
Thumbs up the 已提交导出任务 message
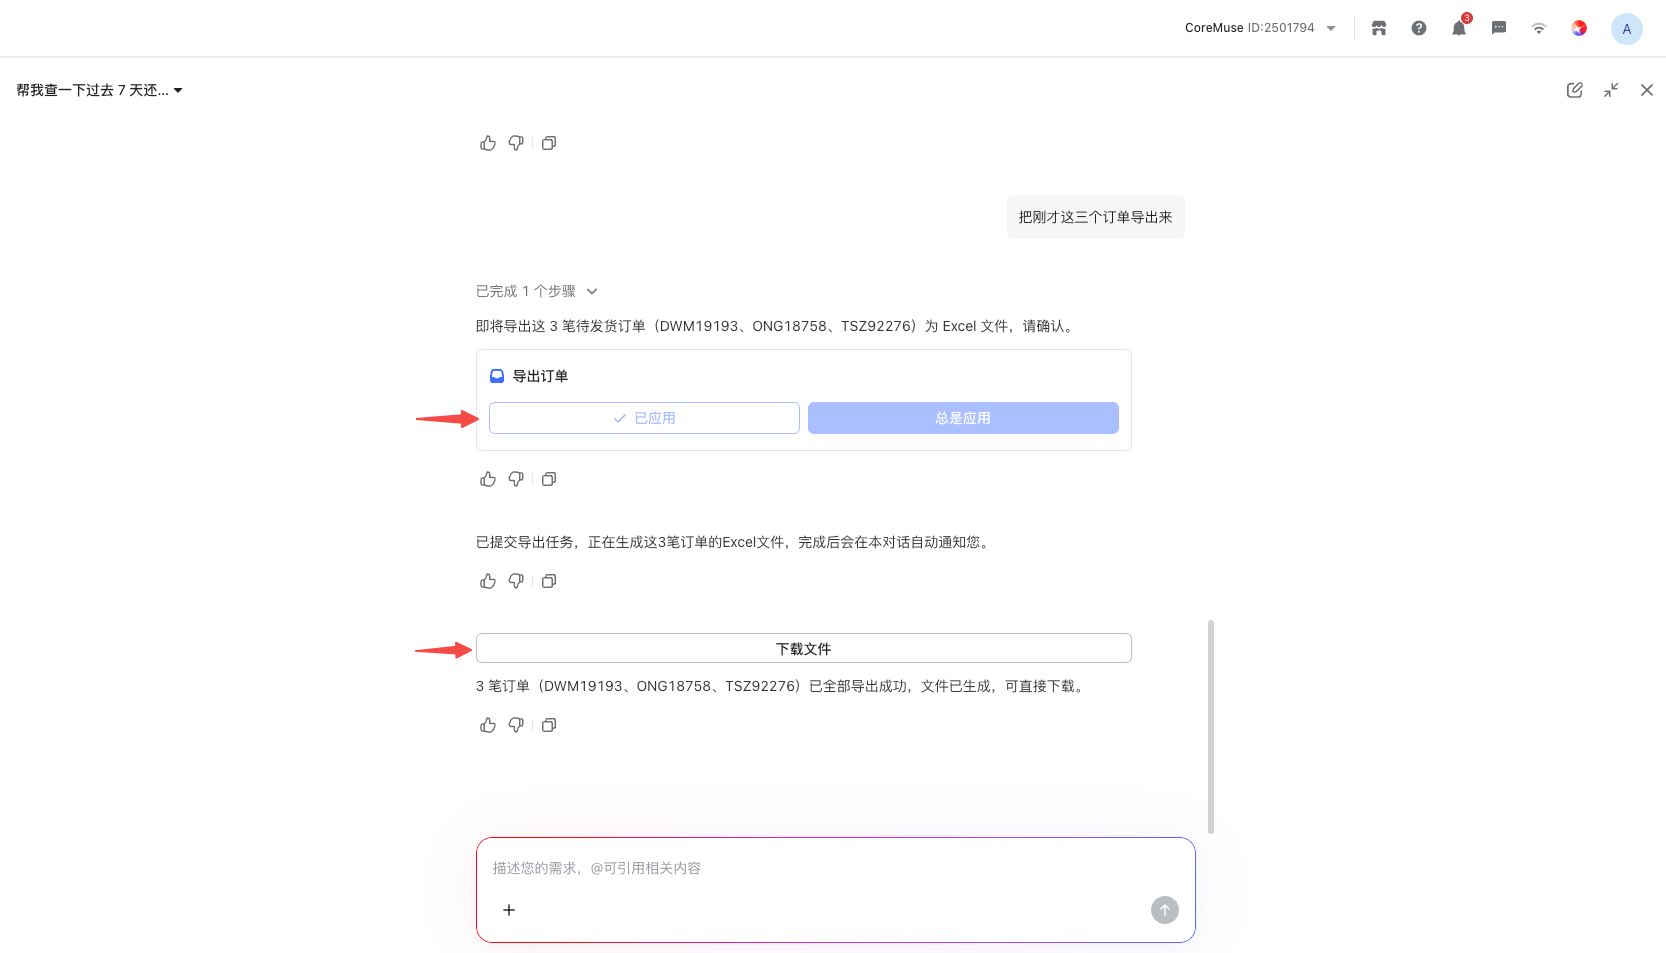coord(488,581)
